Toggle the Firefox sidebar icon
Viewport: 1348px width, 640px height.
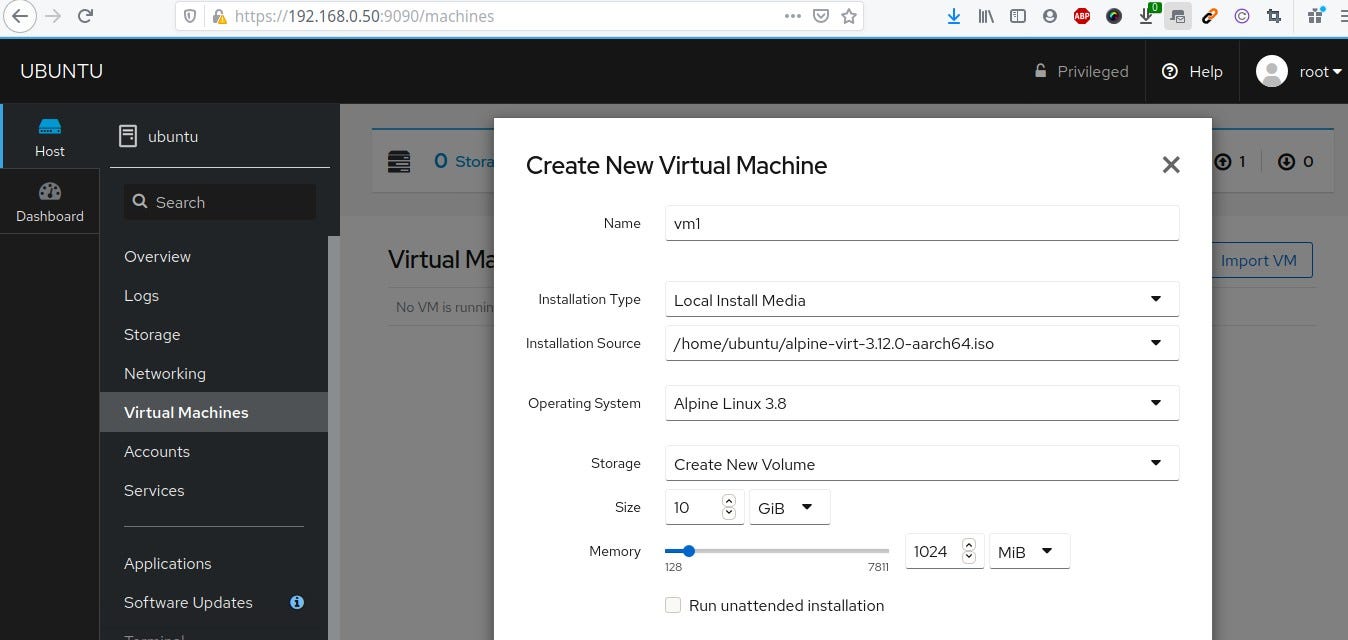coord(1018,16)
